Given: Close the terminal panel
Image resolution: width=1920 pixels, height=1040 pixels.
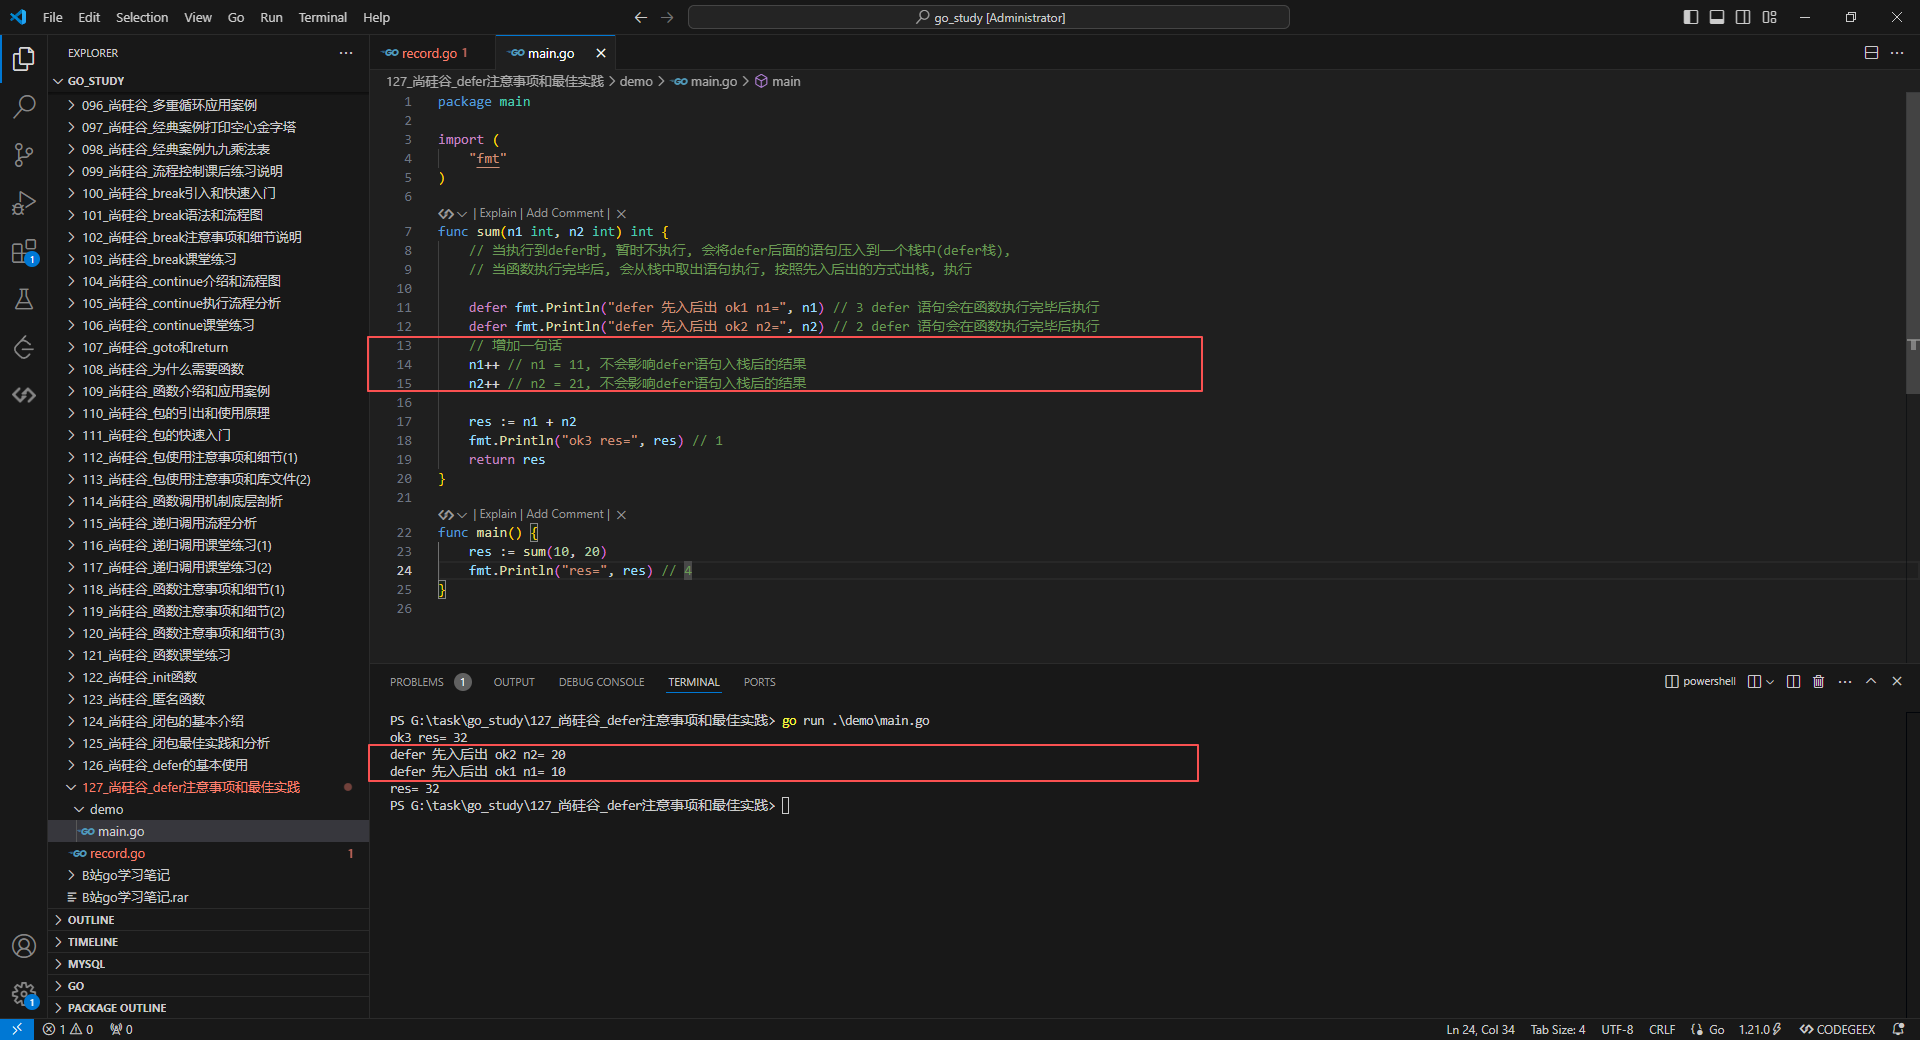Looking at the screenshot, I should click(x=1897, y=682).
